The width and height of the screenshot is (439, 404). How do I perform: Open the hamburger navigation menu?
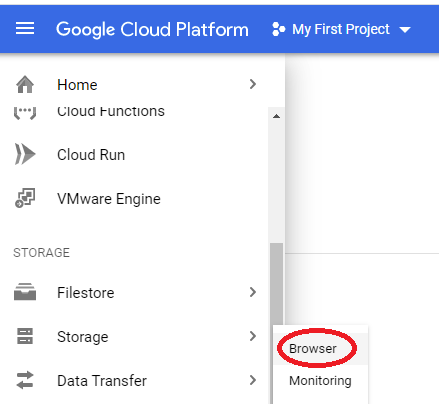[x=25, y=29]
